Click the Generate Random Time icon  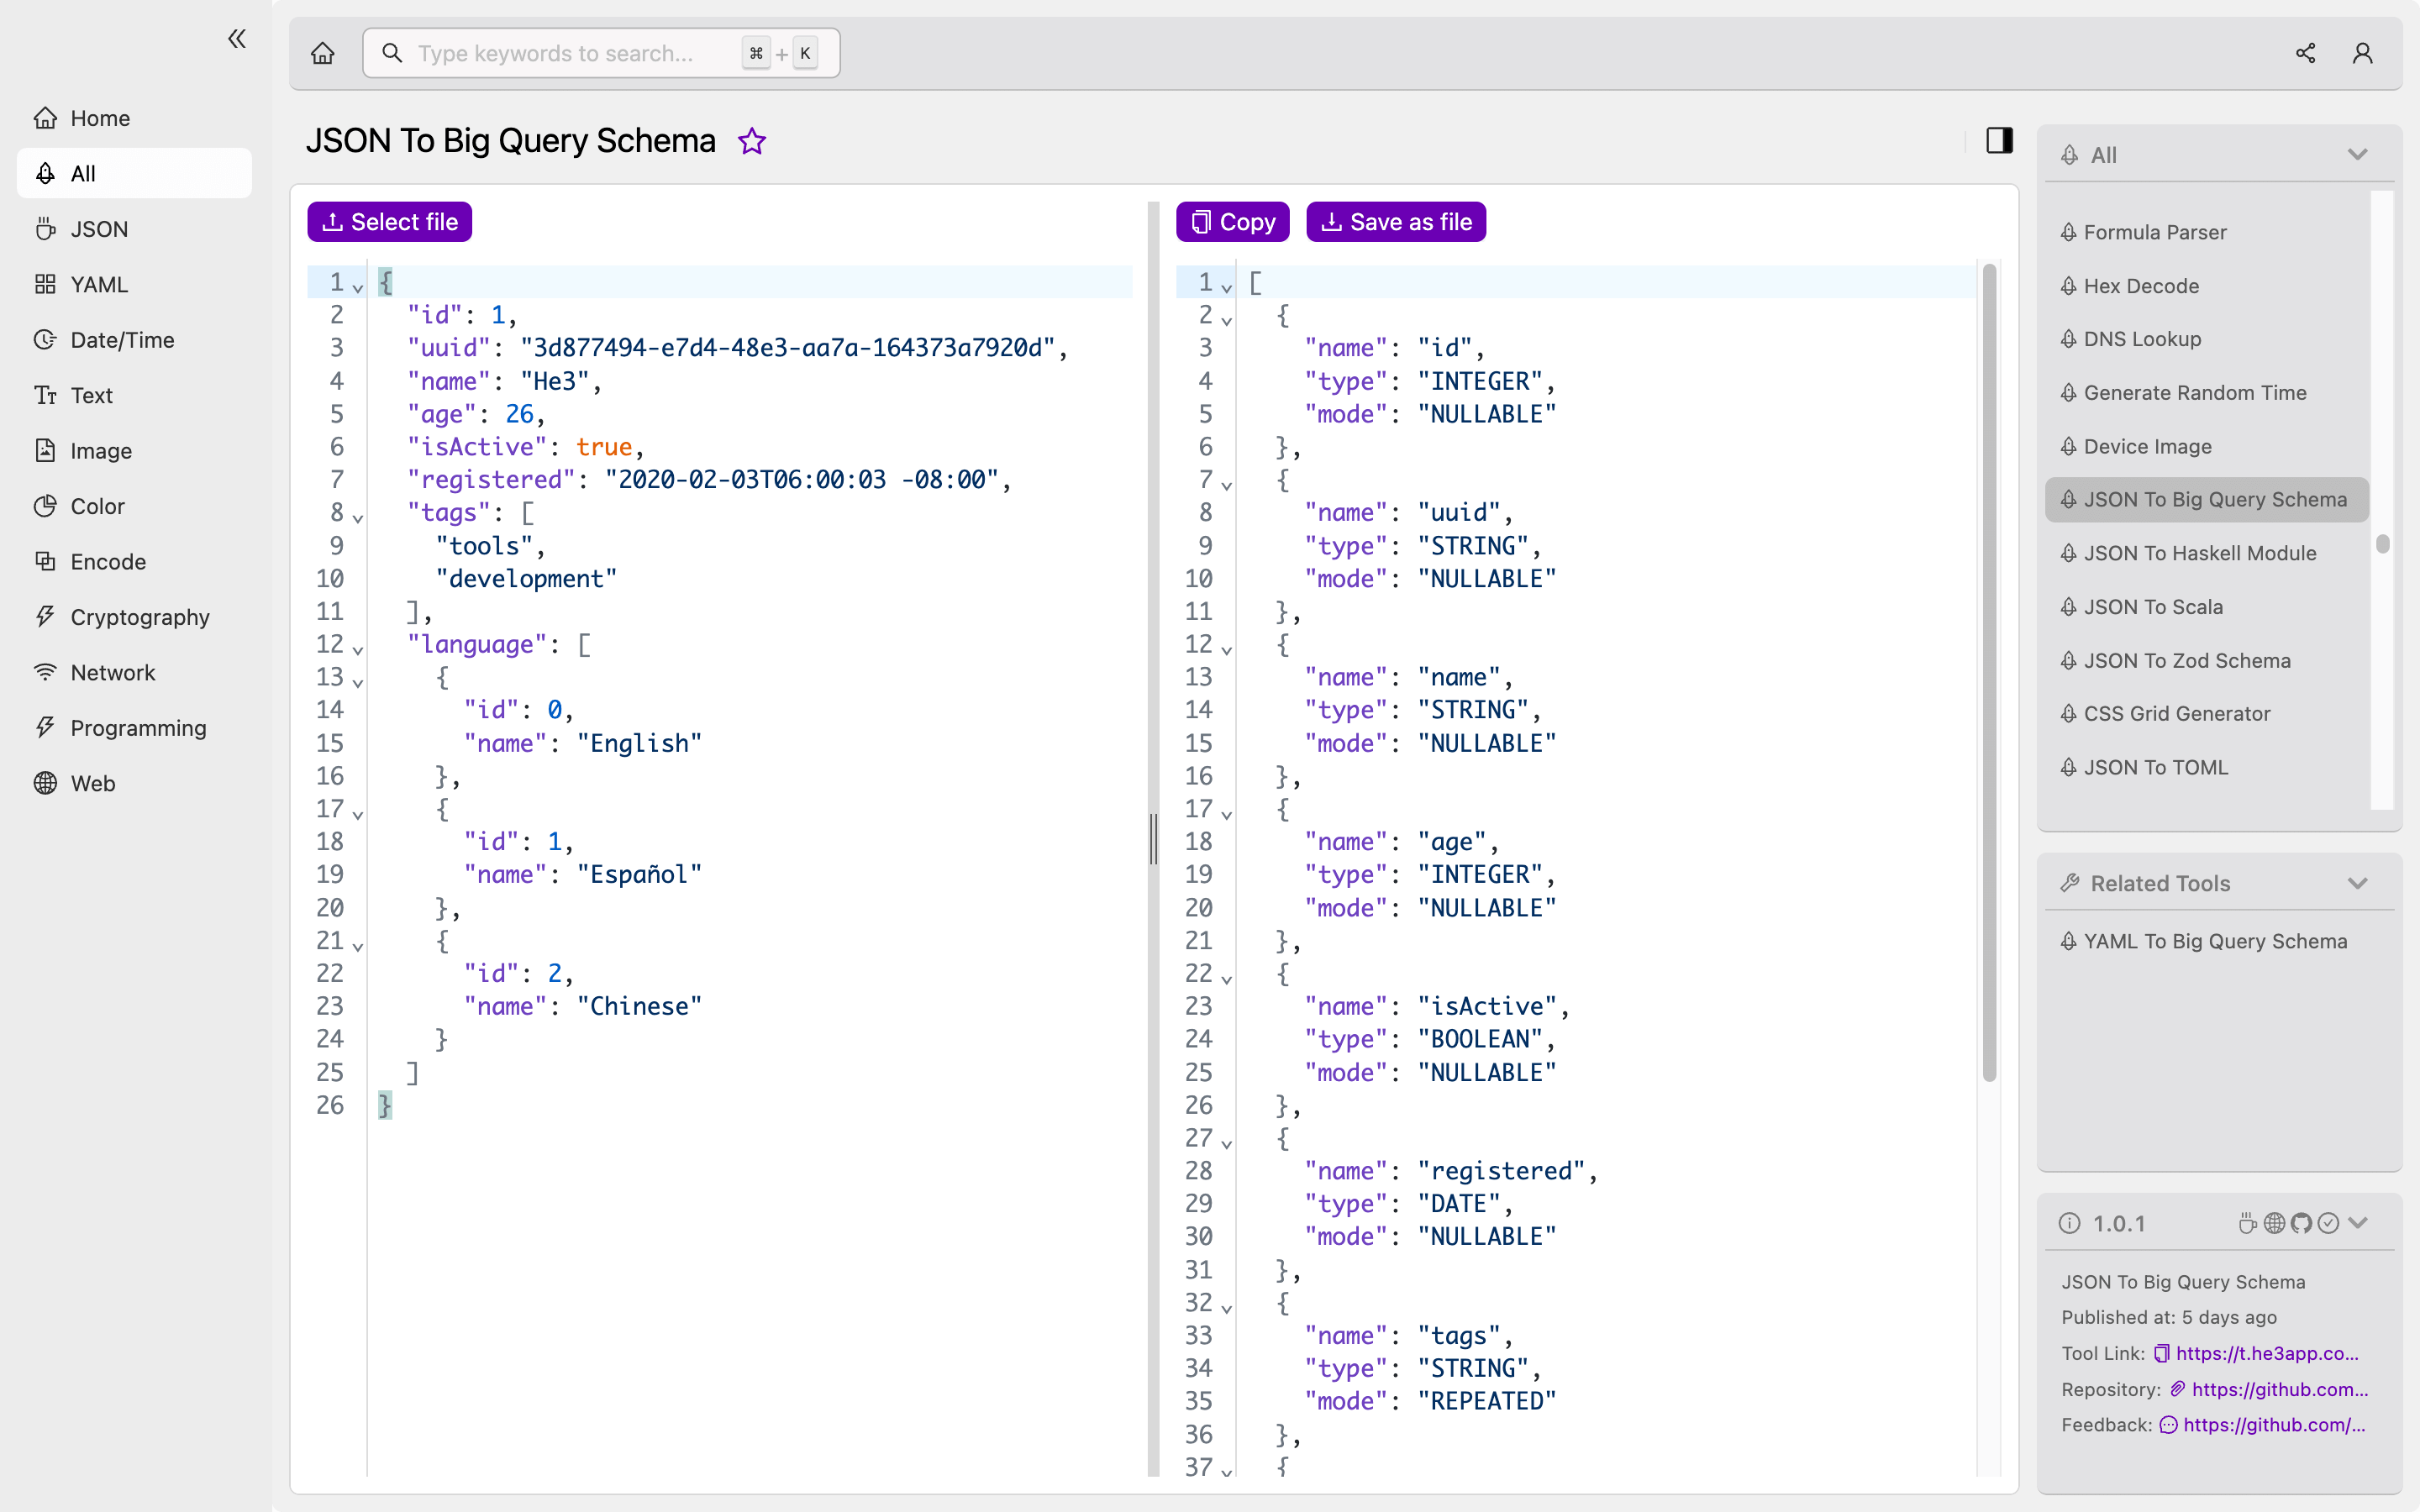[x=2070, y=392]
